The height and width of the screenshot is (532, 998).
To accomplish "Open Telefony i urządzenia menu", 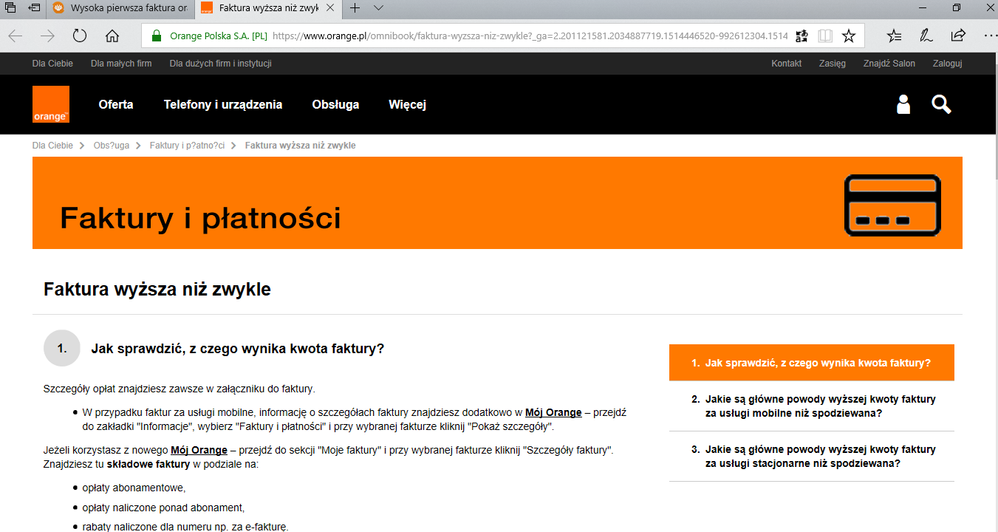I will 223,104.
